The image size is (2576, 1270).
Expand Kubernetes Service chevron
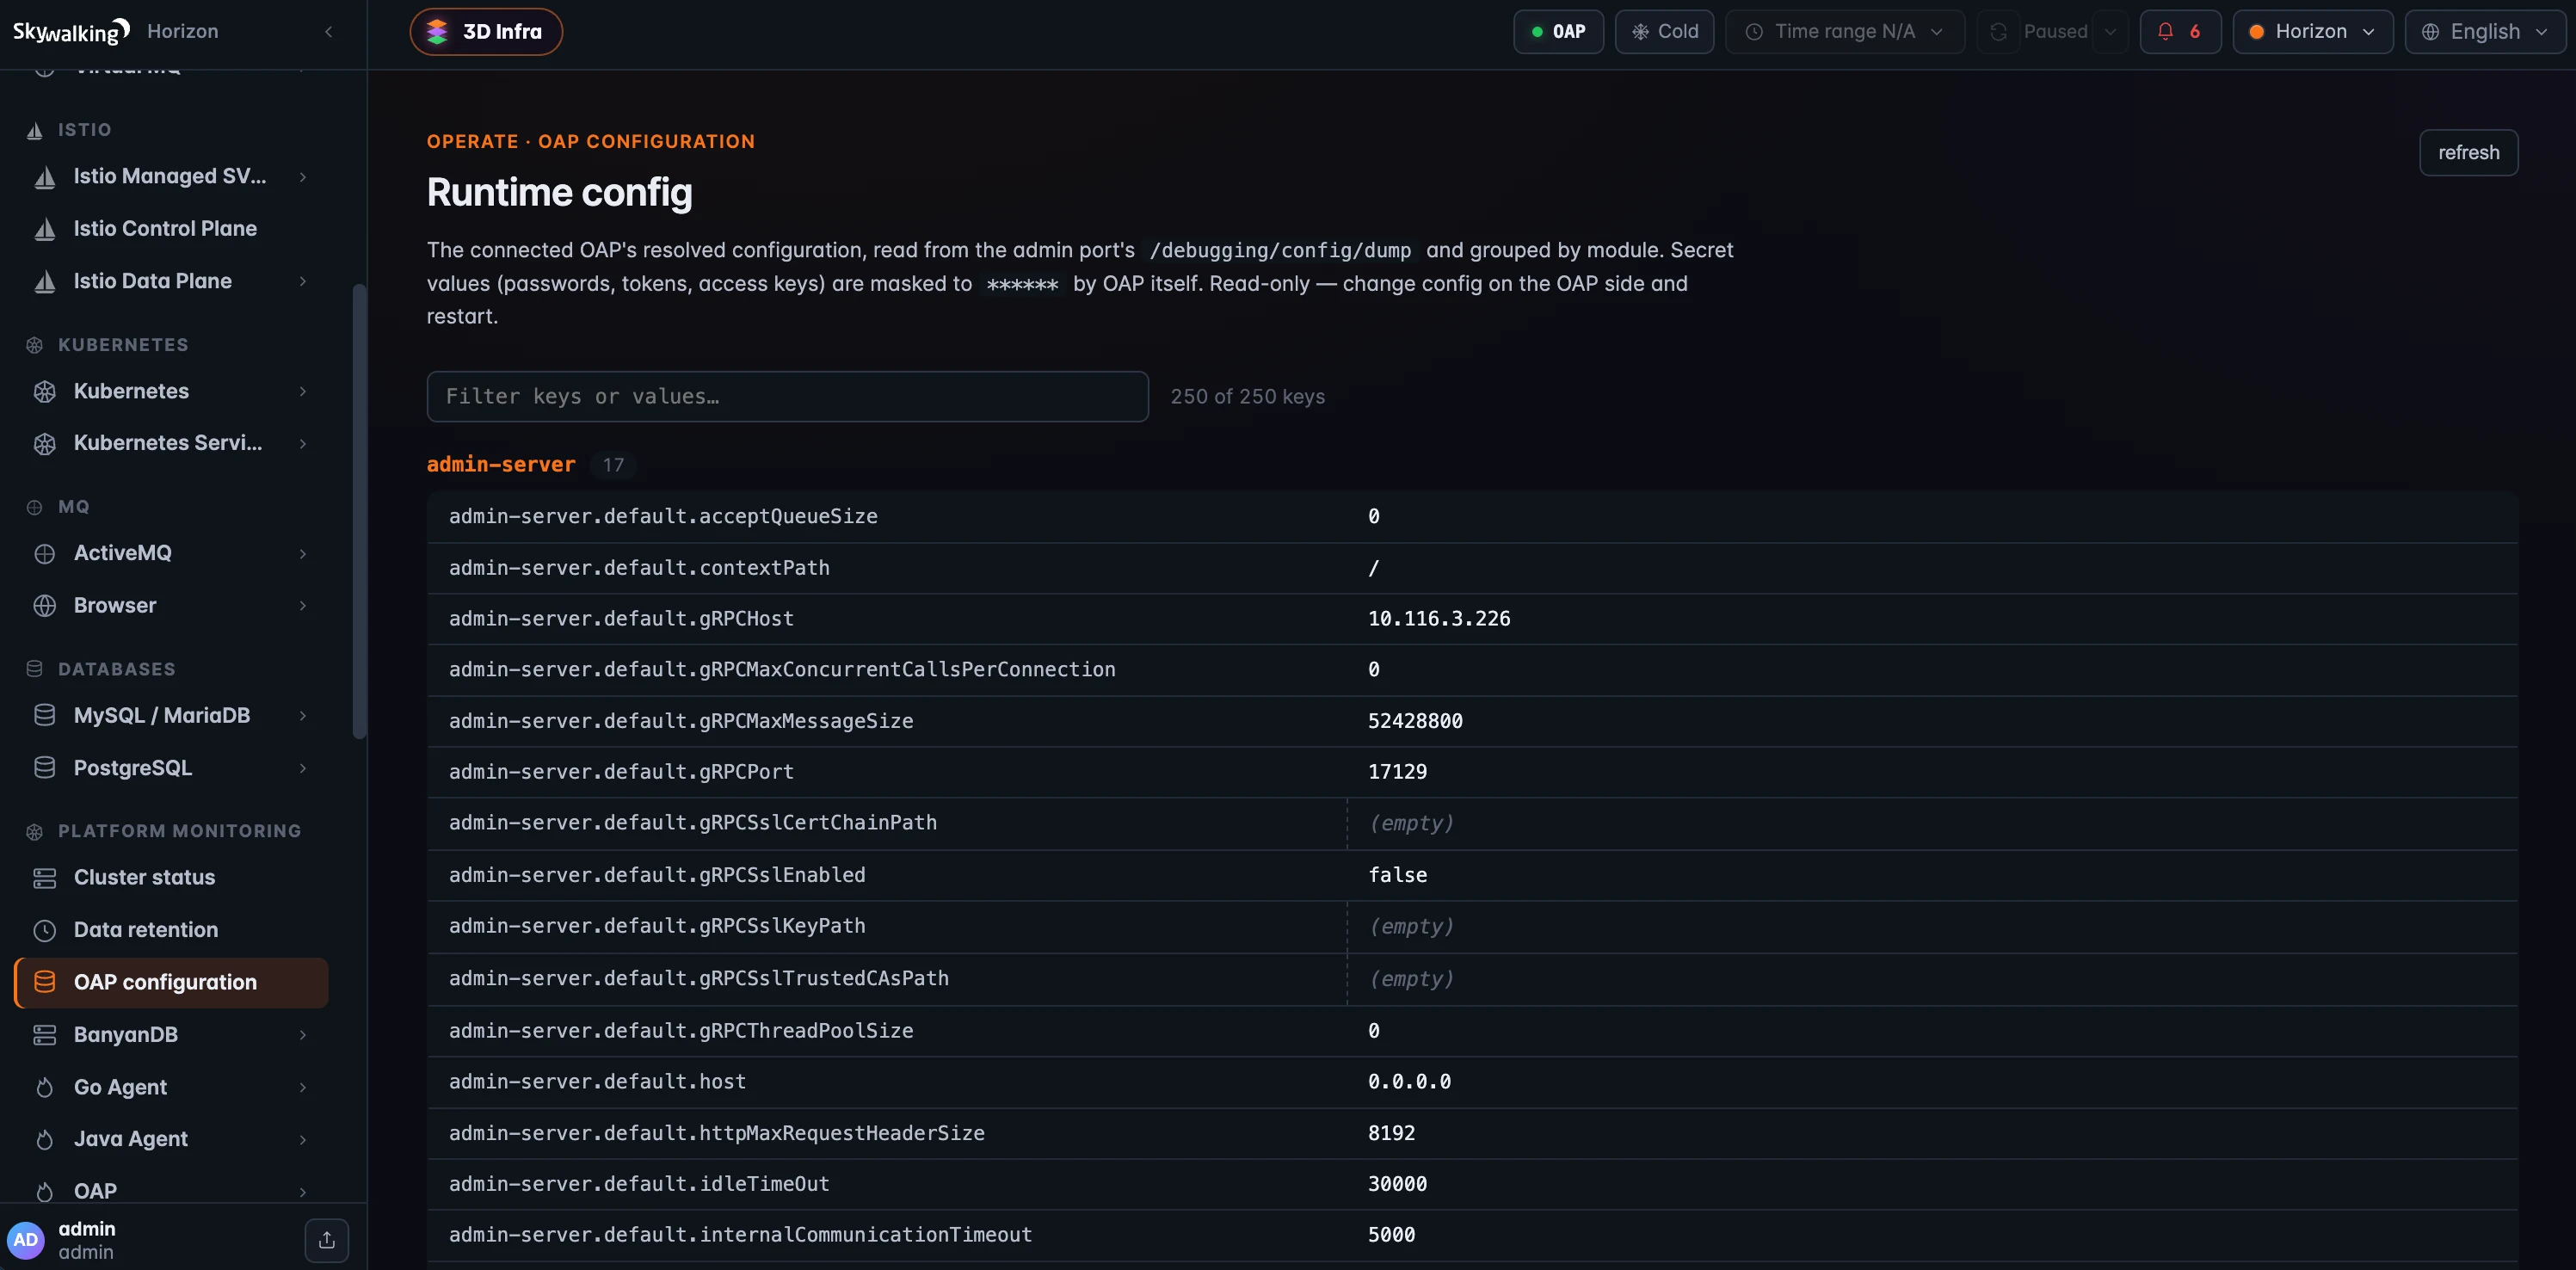302,444
